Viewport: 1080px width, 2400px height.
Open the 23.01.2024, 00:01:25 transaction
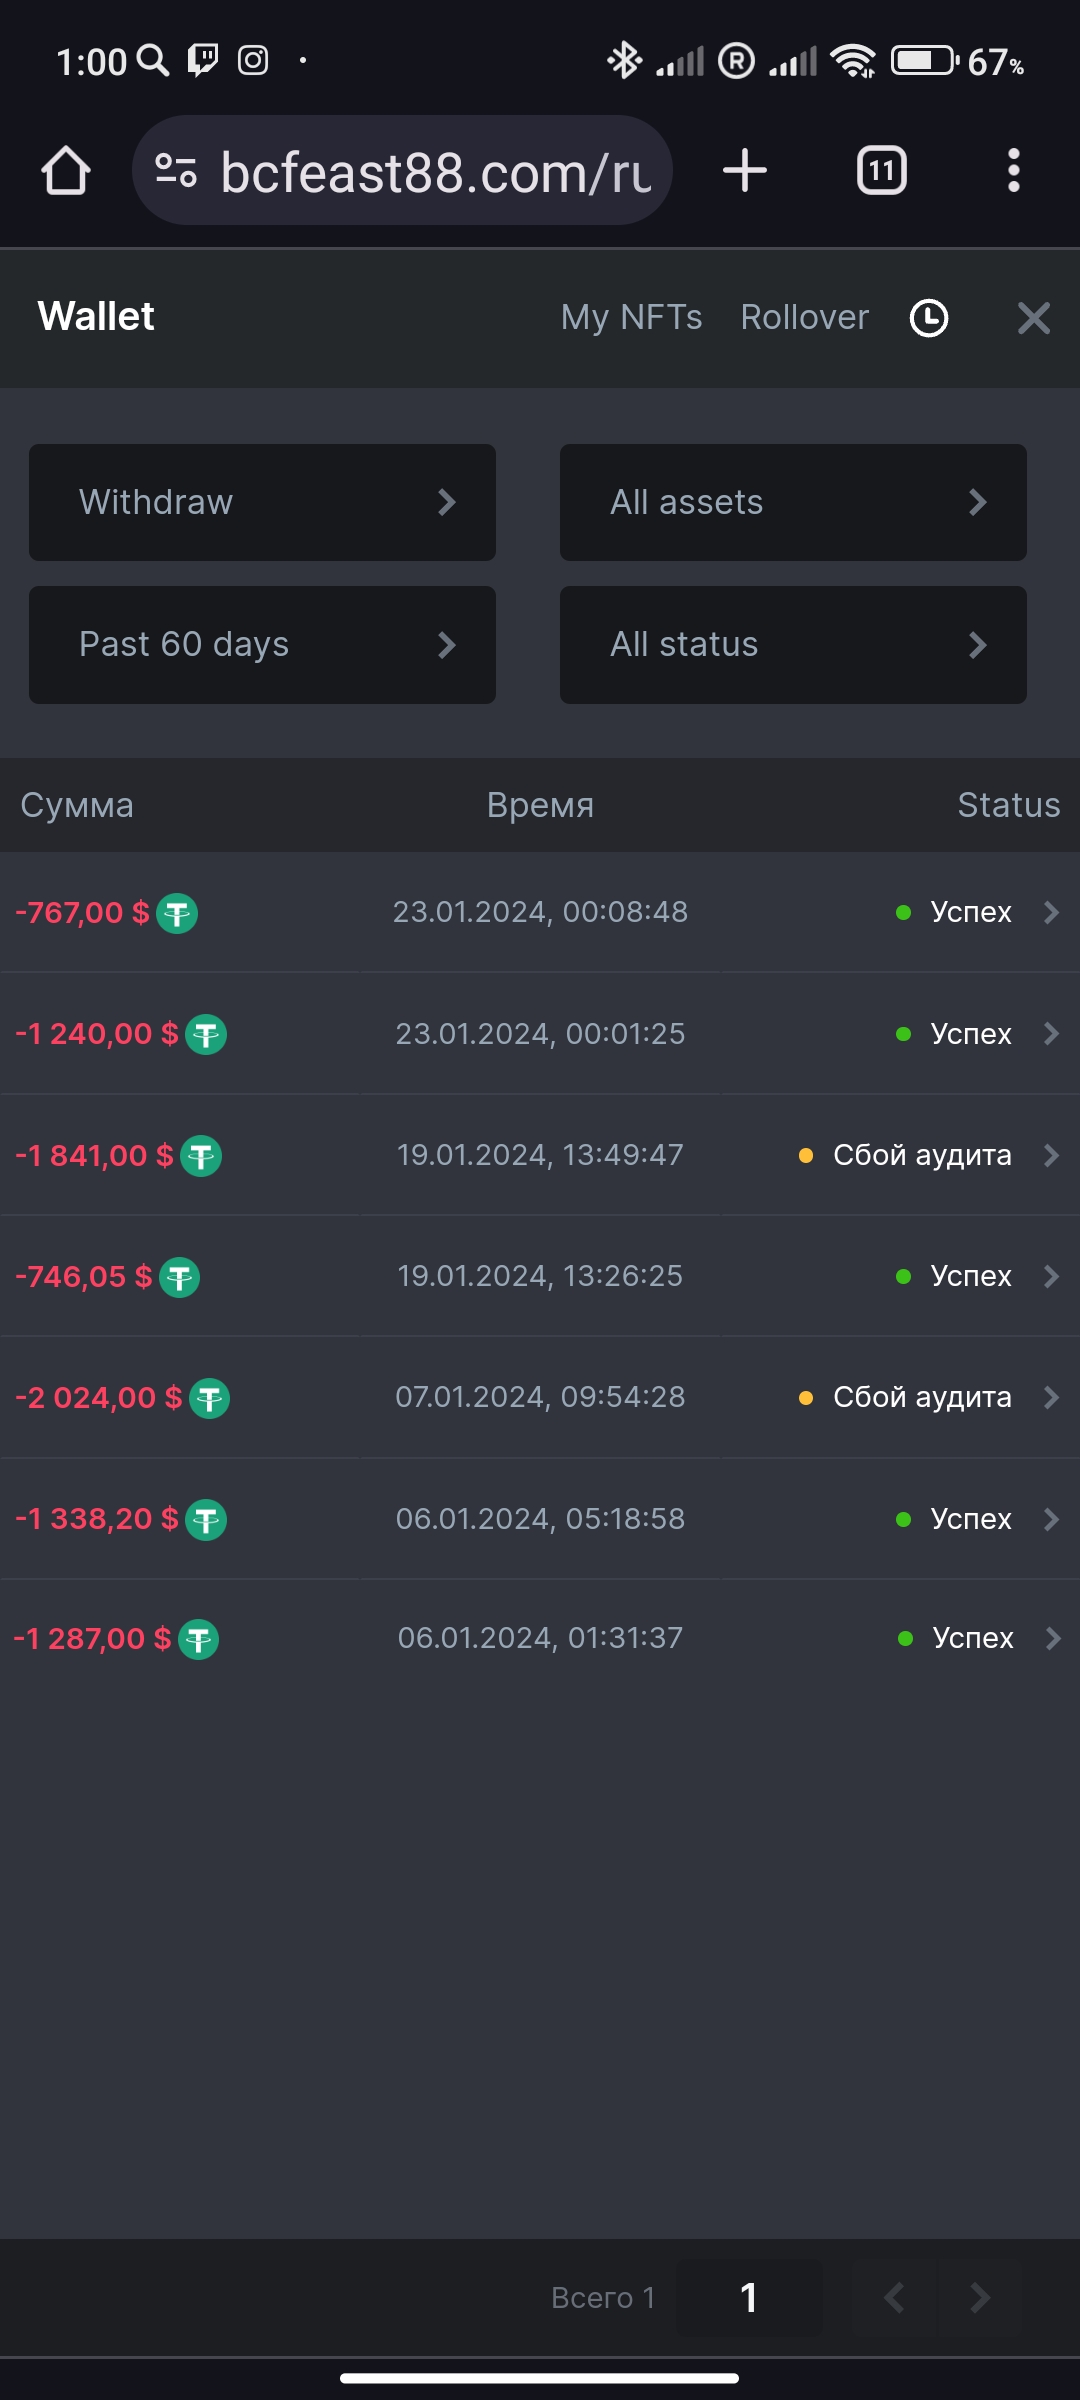coord(540,1034)
